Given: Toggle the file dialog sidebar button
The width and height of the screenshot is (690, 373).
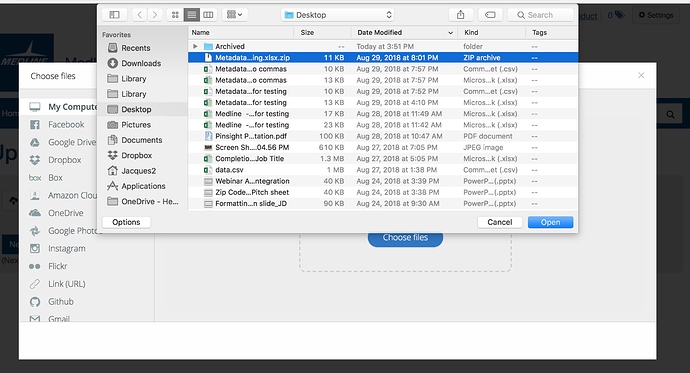Looking at the screenshot, I should 114,15.
